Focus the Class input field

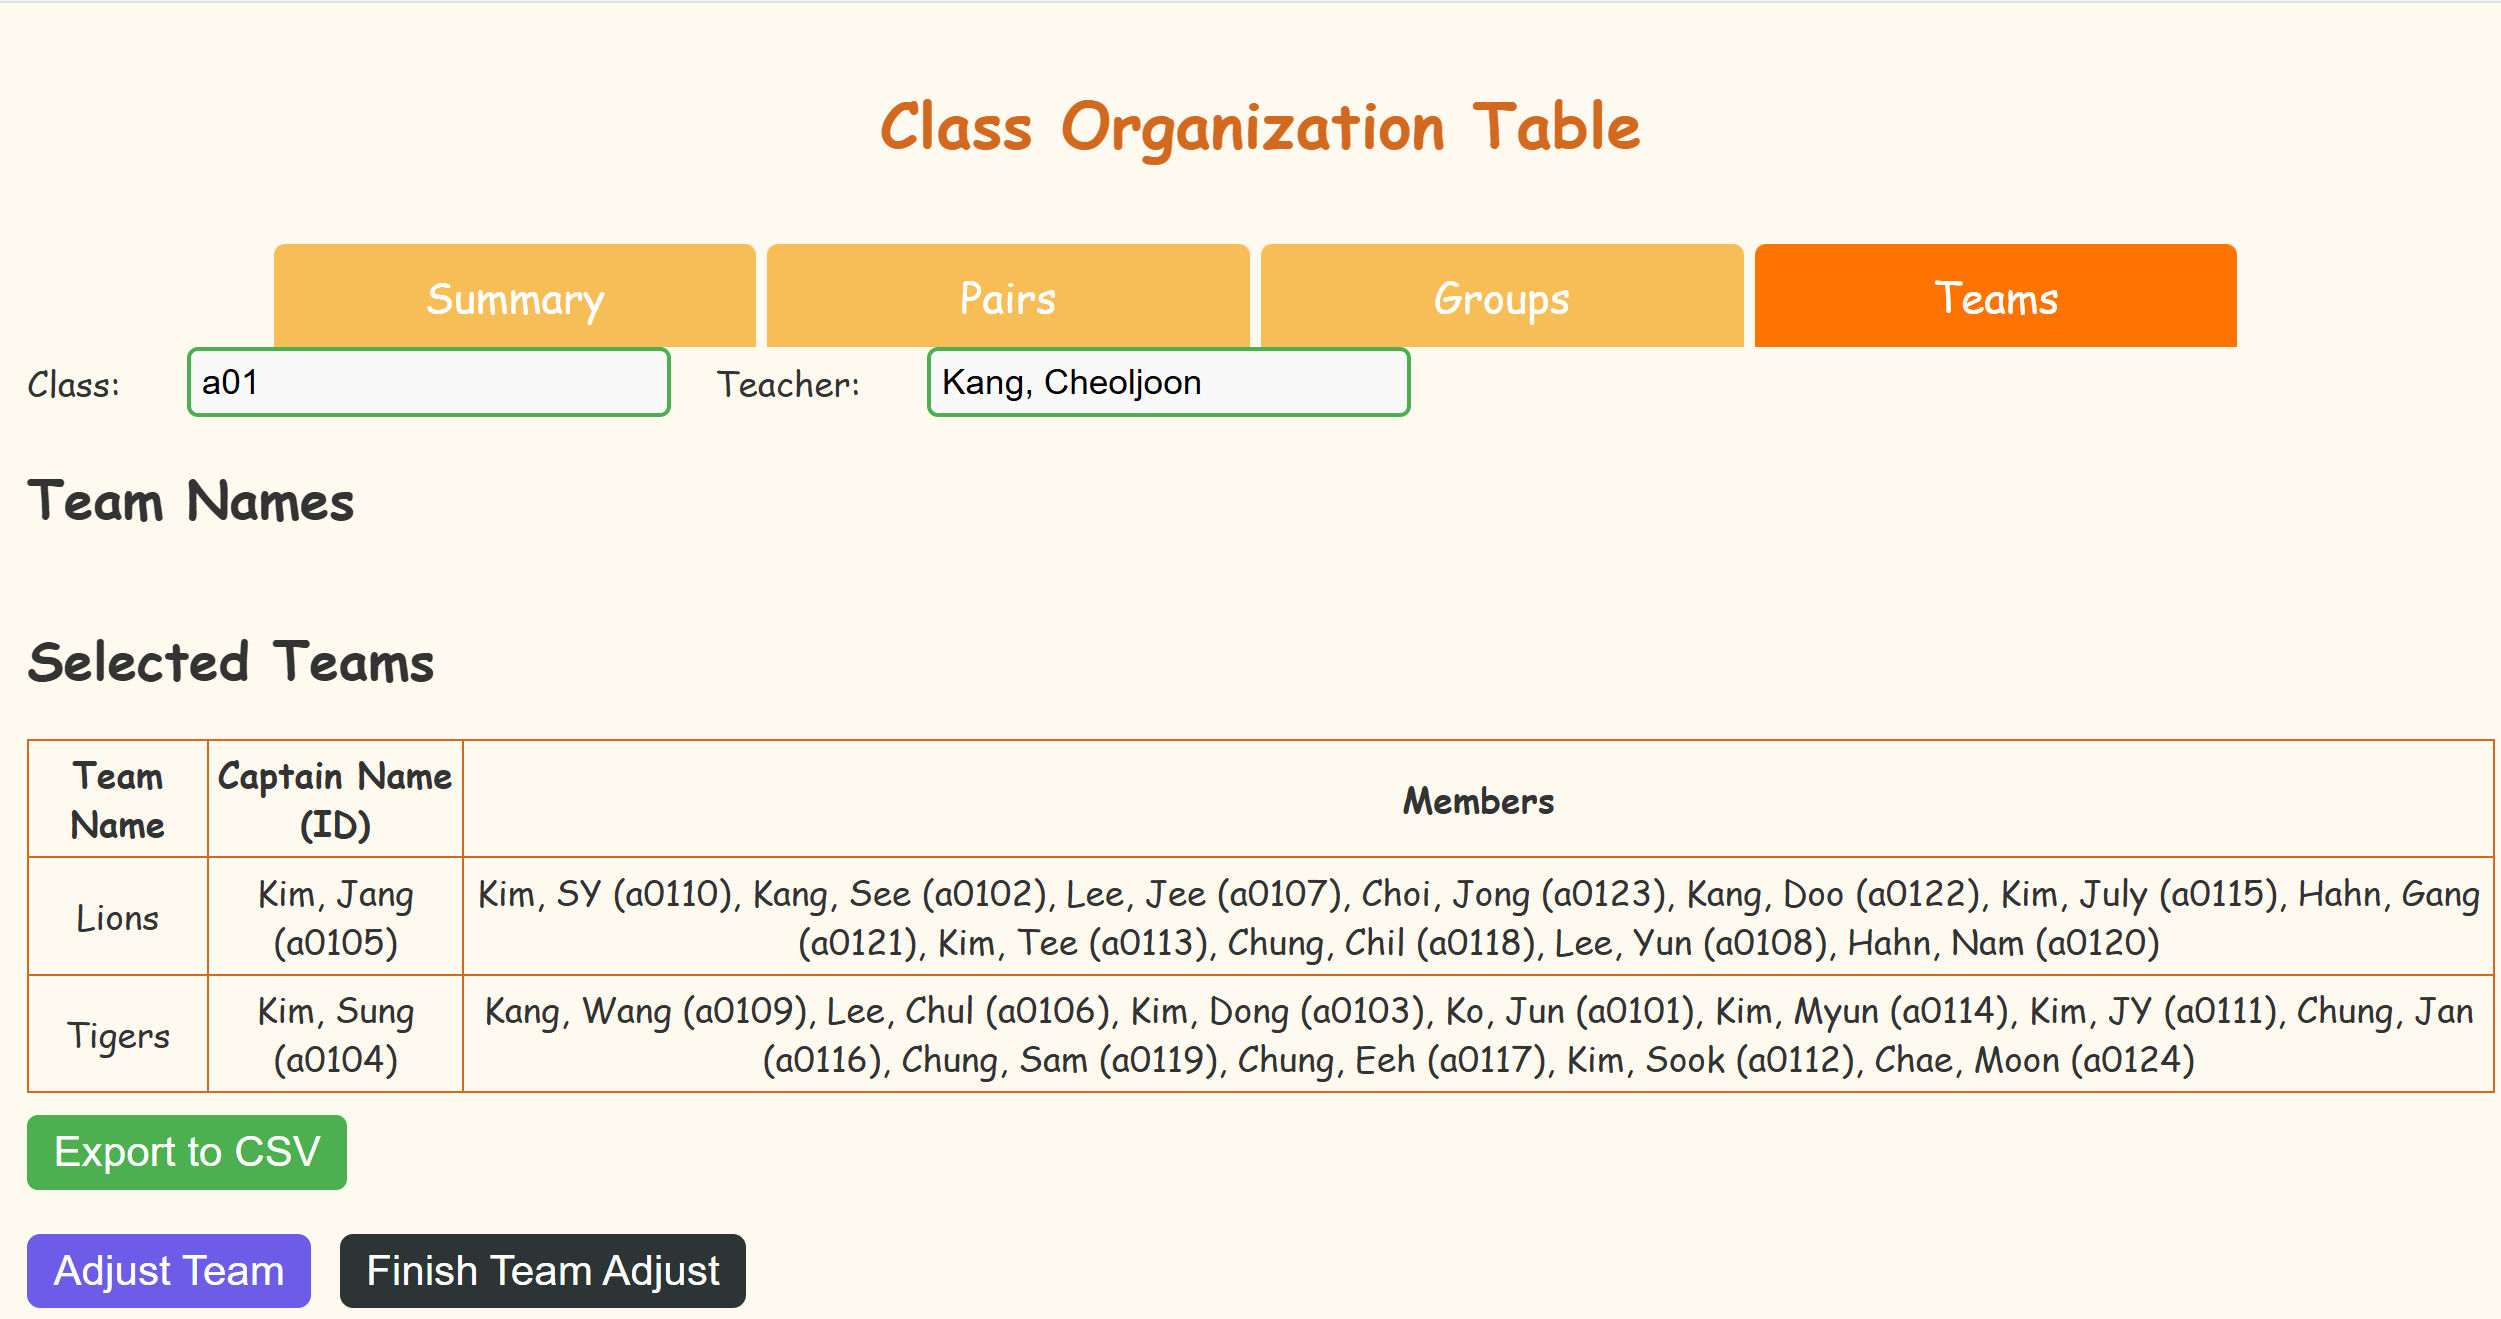[x=428, y=383]
